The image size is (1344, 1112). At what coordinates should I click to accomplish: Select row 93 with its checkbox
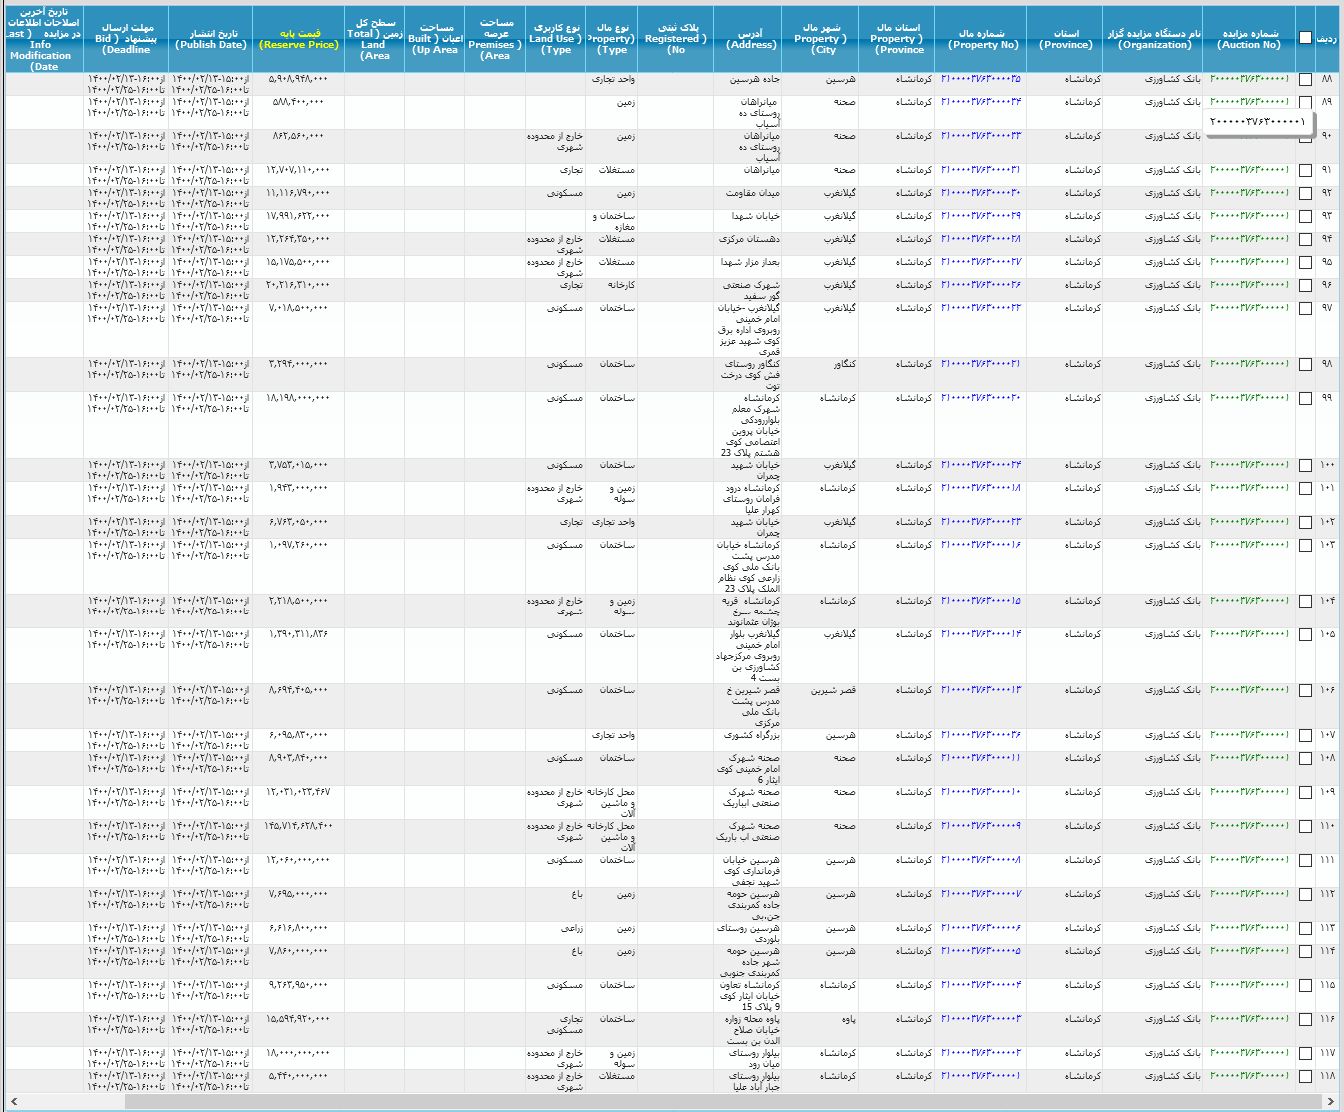pyautogui.click(x=1305, y=217)
